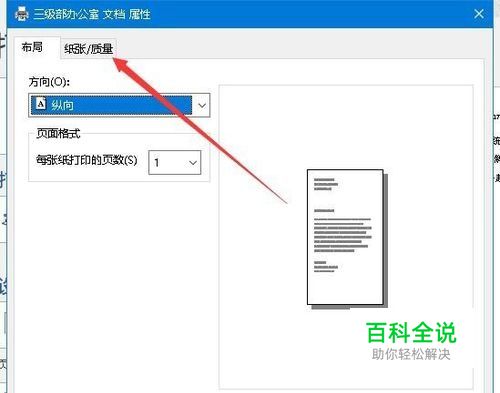This screenshot has width=500, height=393.
Task: Click the dialog title 文档 属性
Action: coord(127,14)
